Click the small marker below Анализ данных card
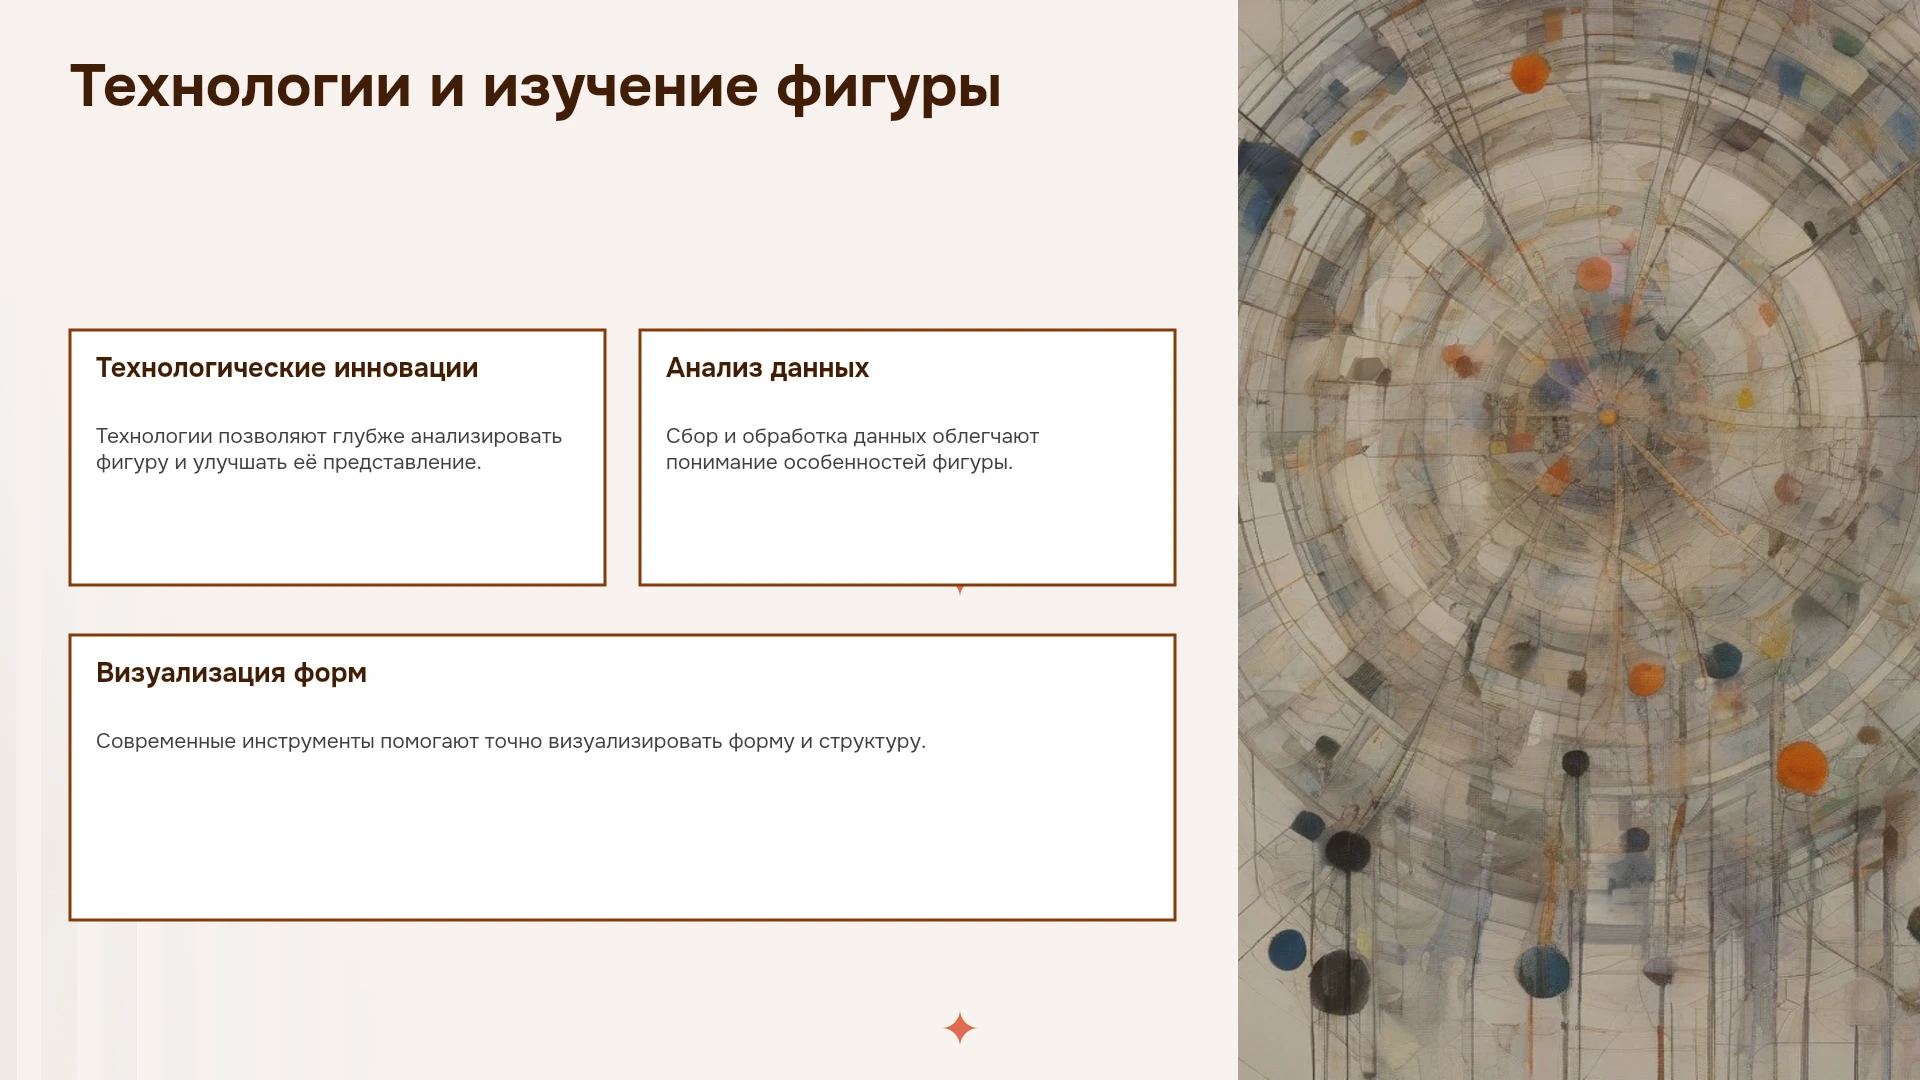Image resolution: width=1920 pixels, height=1080 pixels. 960,590
